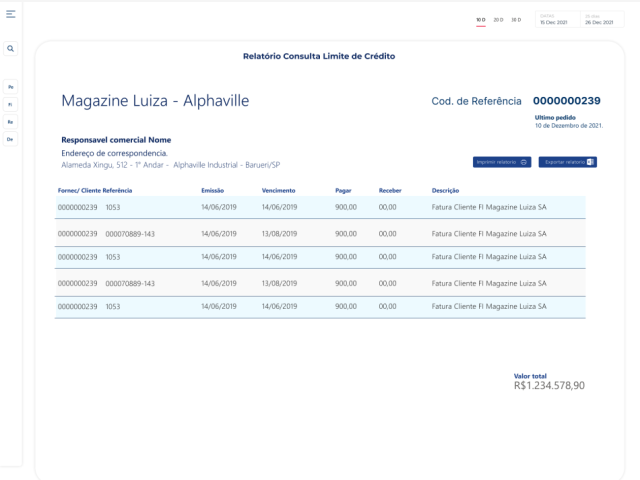This screenshot has width=640, height=480.
Task: Click the total value R$1.234.578,90
Action: coord(549,386)
